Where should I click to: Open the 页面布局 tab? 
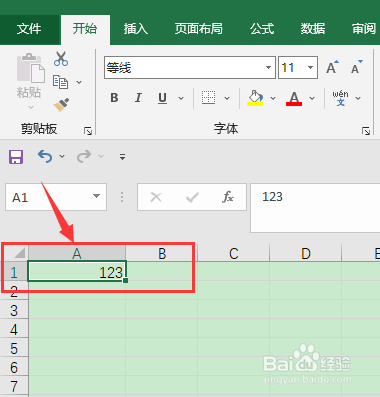click(199, 29)
